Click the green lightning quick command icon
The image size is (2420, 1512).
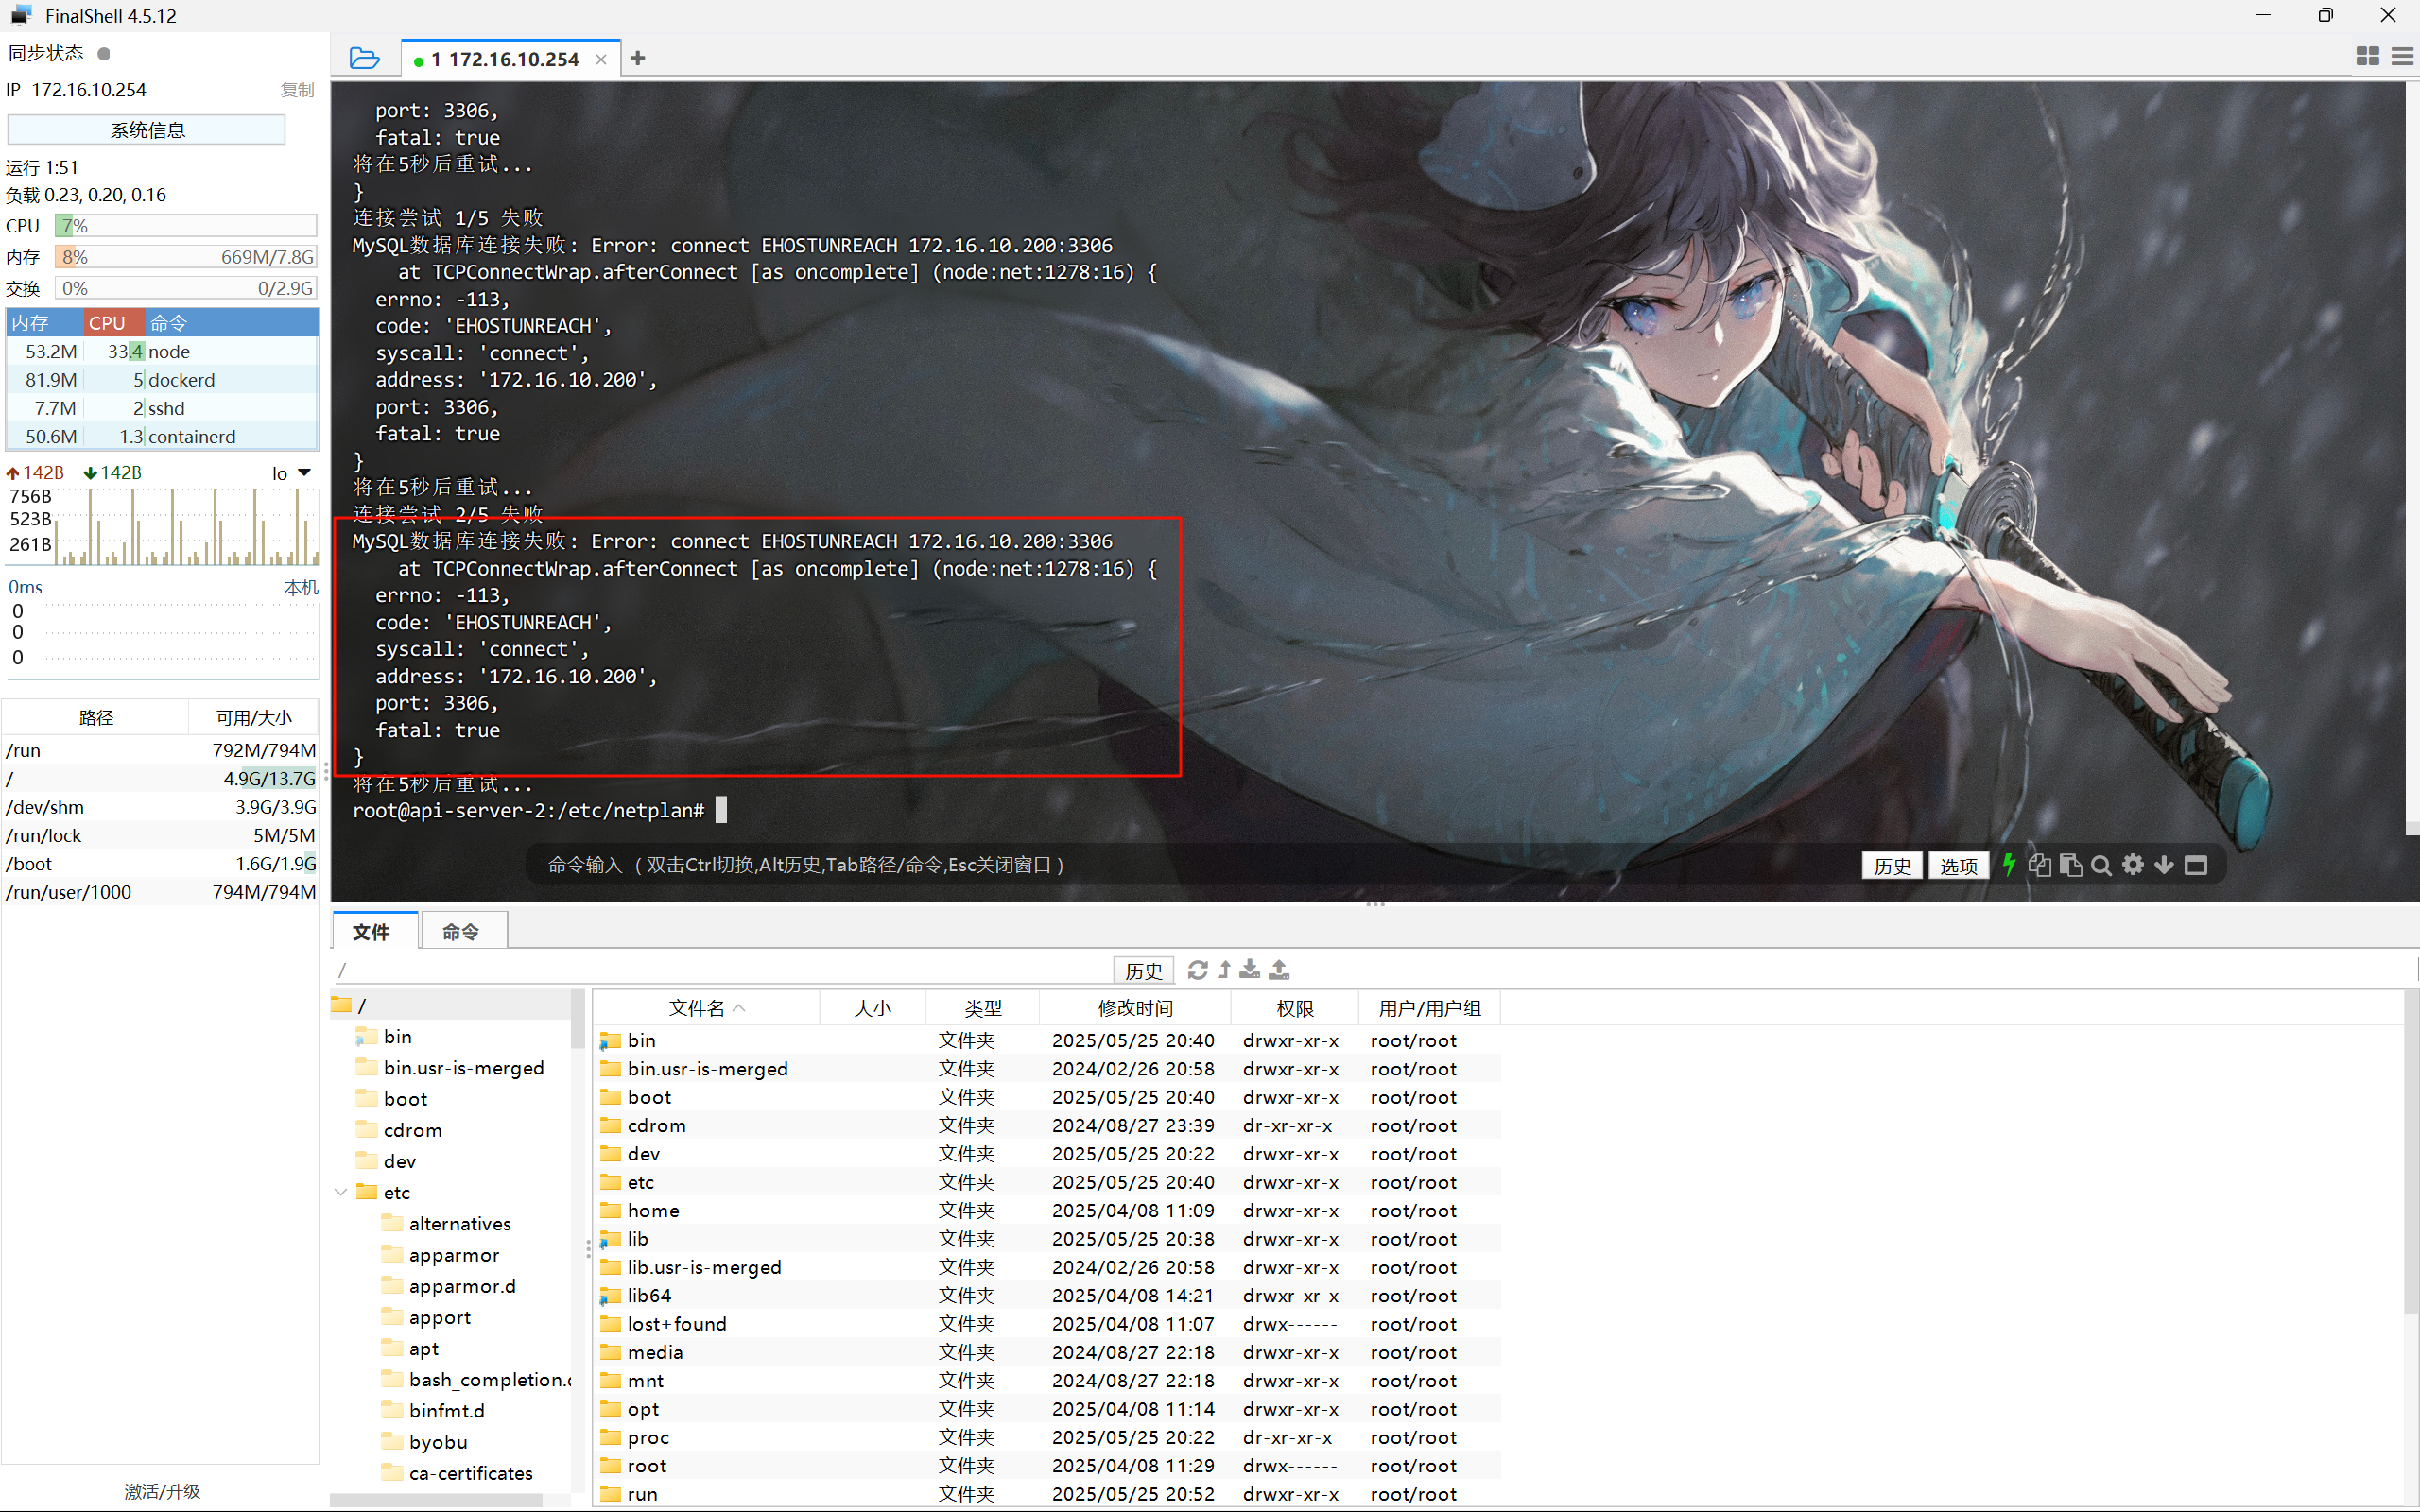click(x=2008, y=865)
